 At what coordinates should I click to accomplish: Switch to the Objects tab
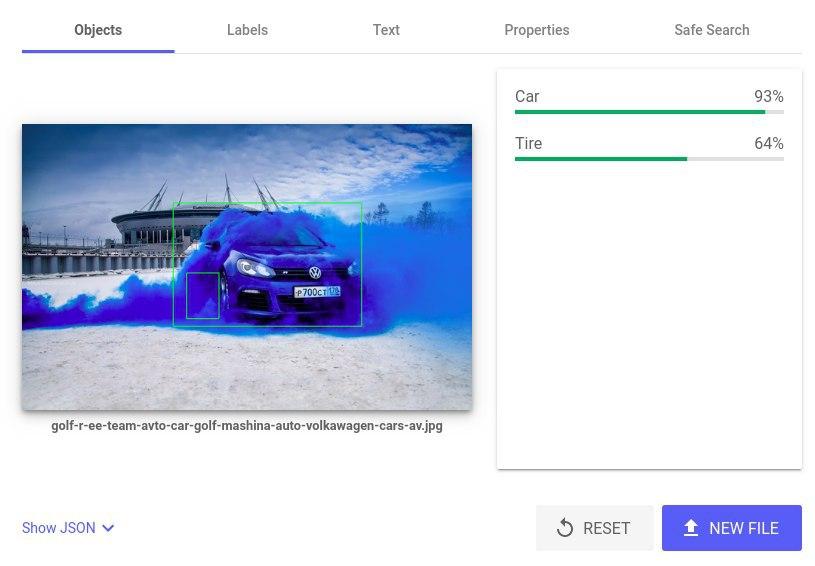click(98, 30)
